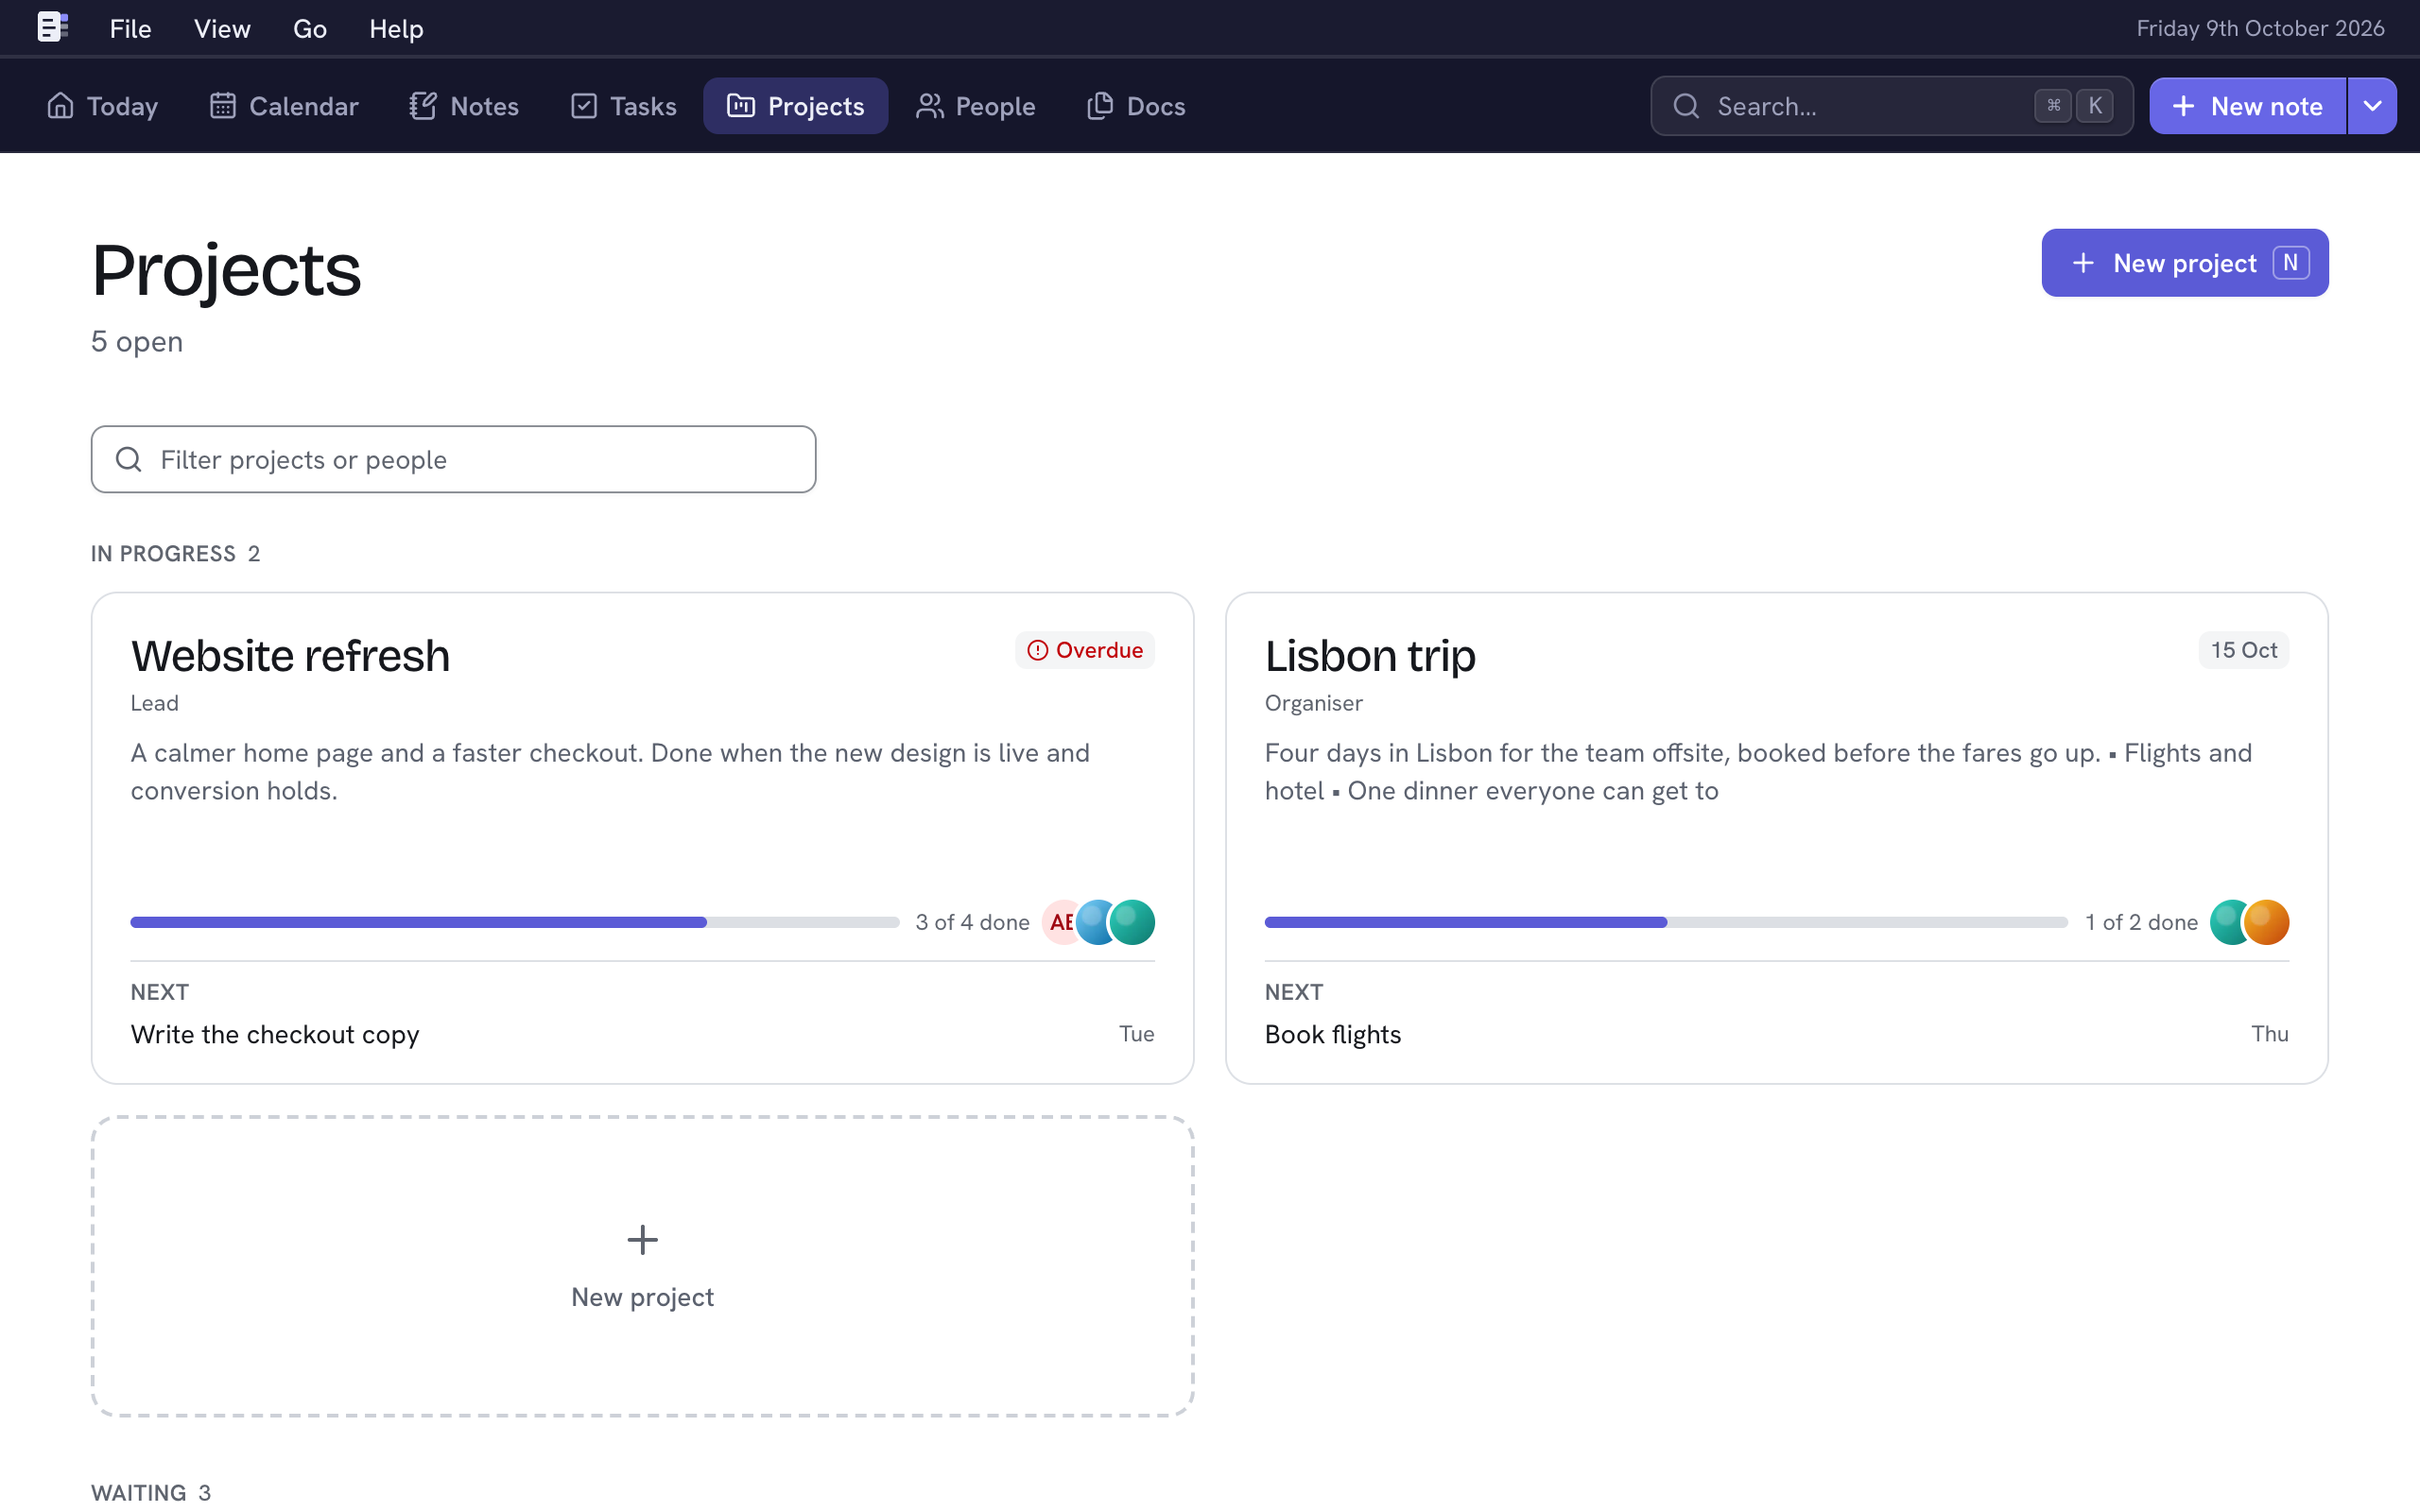This screenshot has height=1512, width=2420.
Task: Click the AE avatar on Website refresh
Action: [1060, 922]
